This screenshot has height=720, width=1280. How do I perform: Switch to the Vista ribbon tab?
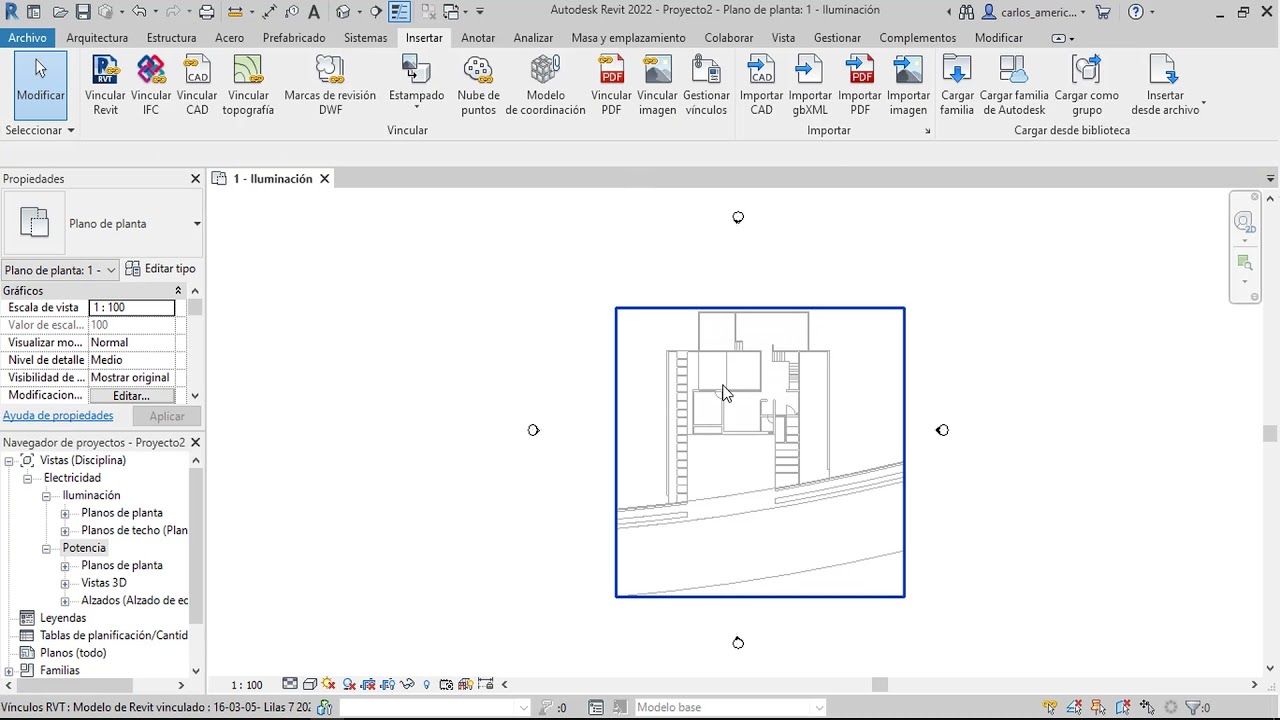(x=783, y=38)
